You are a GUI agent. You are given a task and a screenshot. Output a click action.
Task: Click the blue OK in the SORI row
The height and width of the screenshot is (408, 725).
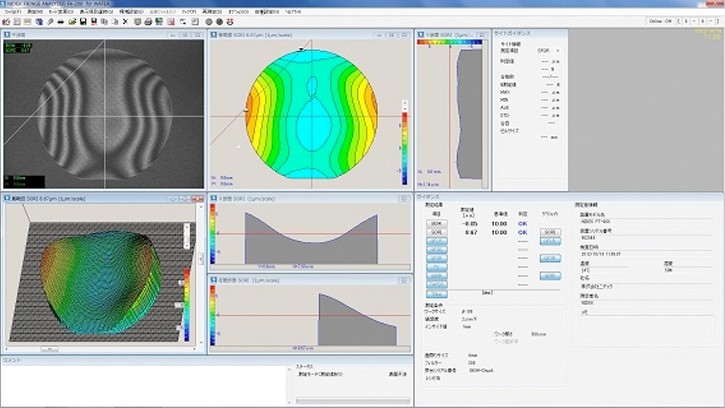pyautogui.click(x=522, y=232)
